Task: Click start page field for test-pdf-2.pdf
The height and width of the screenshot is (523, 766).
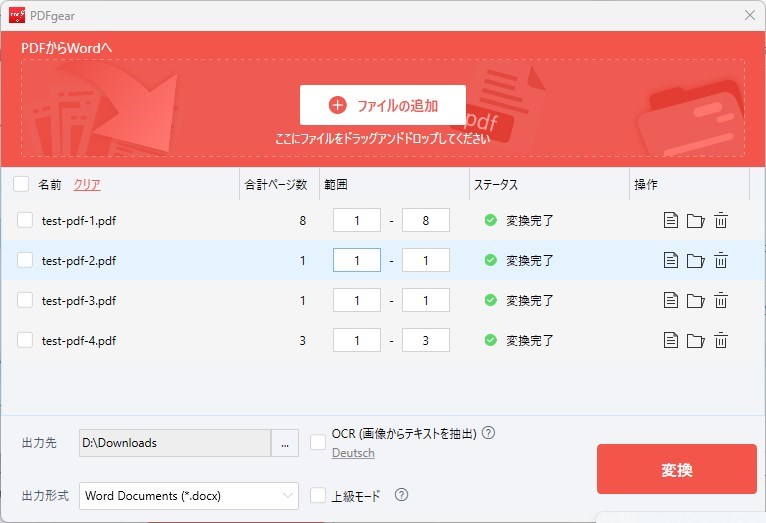Action: (357, 260)
